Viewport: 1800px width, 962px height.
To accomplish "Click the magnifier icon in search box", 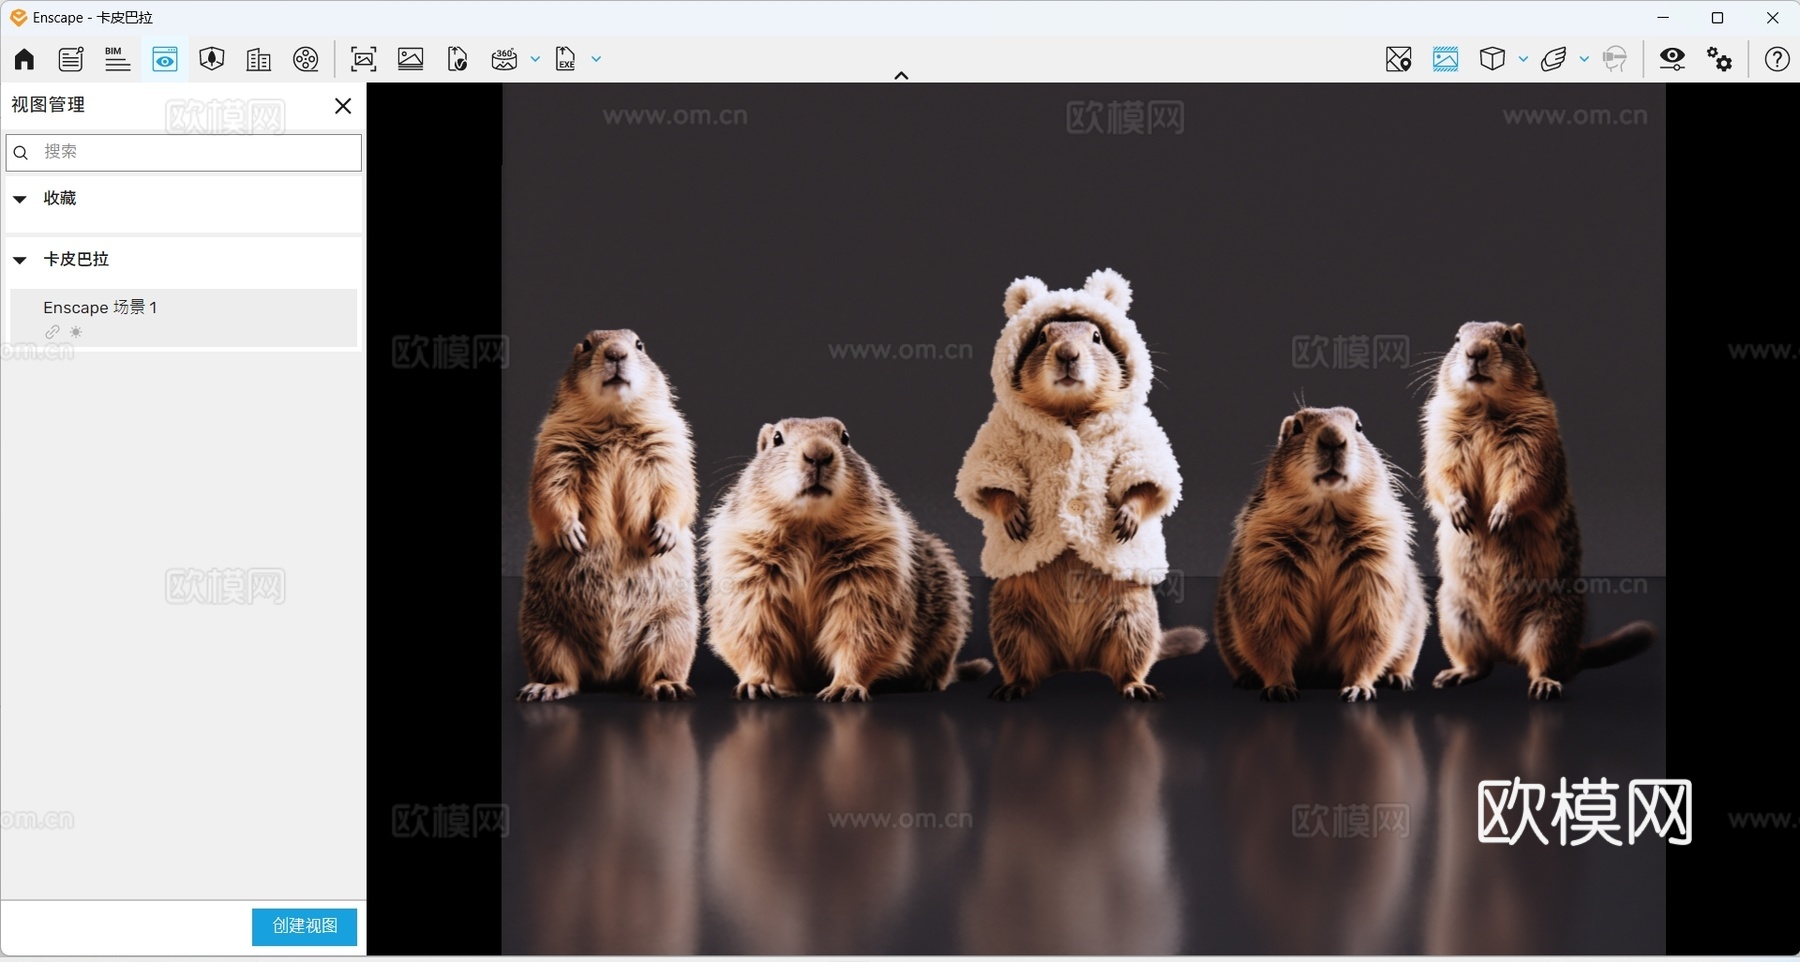I will (21, 153).
